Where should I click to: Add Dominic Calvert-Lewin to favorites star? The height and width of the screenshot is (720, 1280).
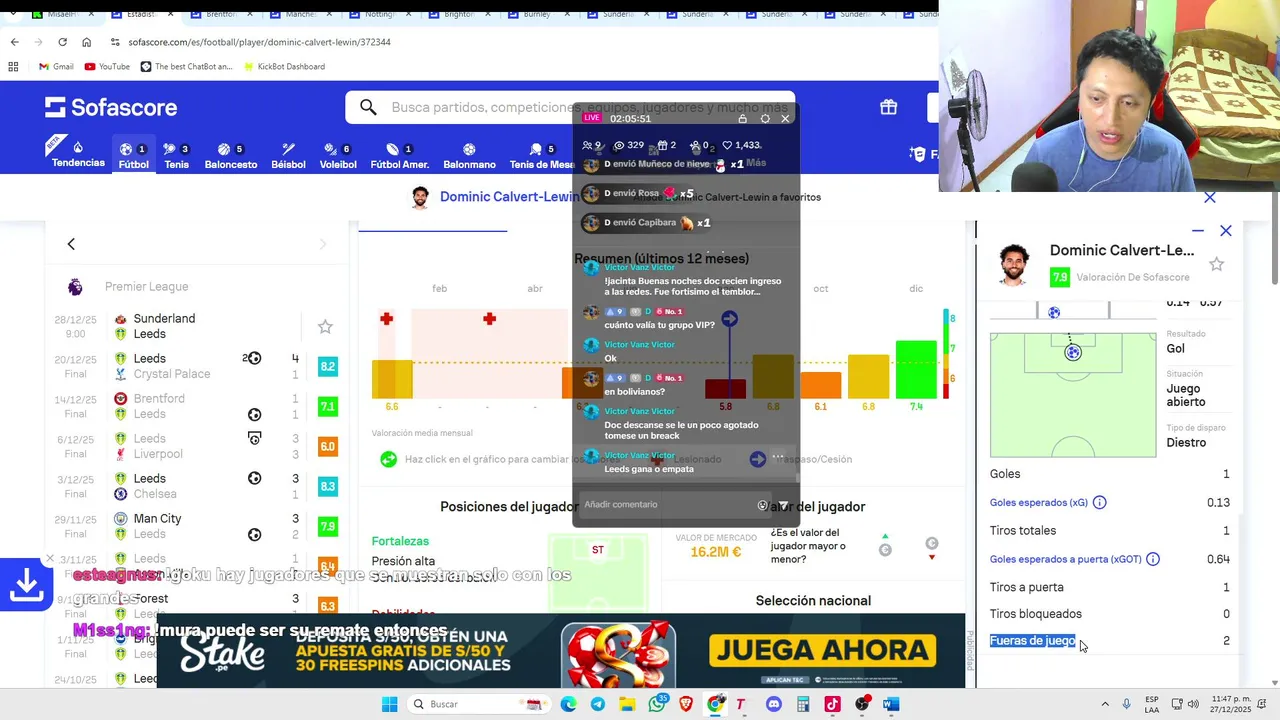pos(1216,264)
